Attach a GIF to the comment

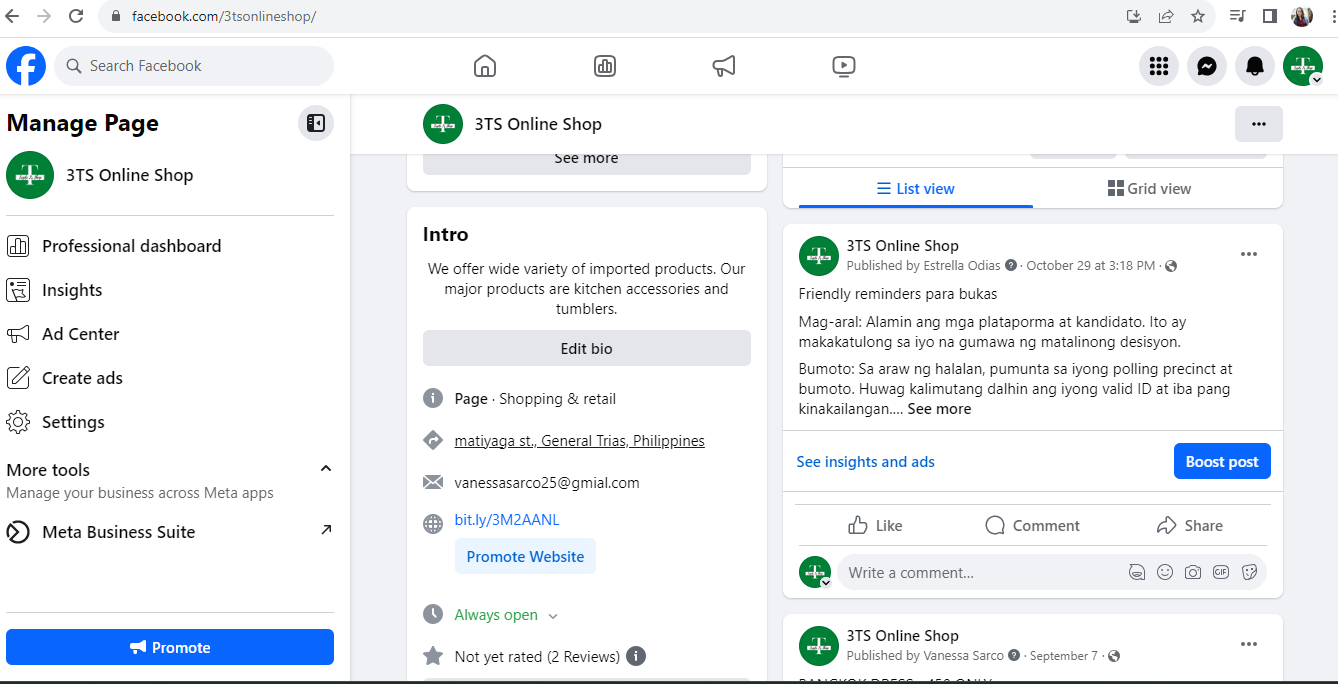pyautogui.click(x=1221, y=573)
